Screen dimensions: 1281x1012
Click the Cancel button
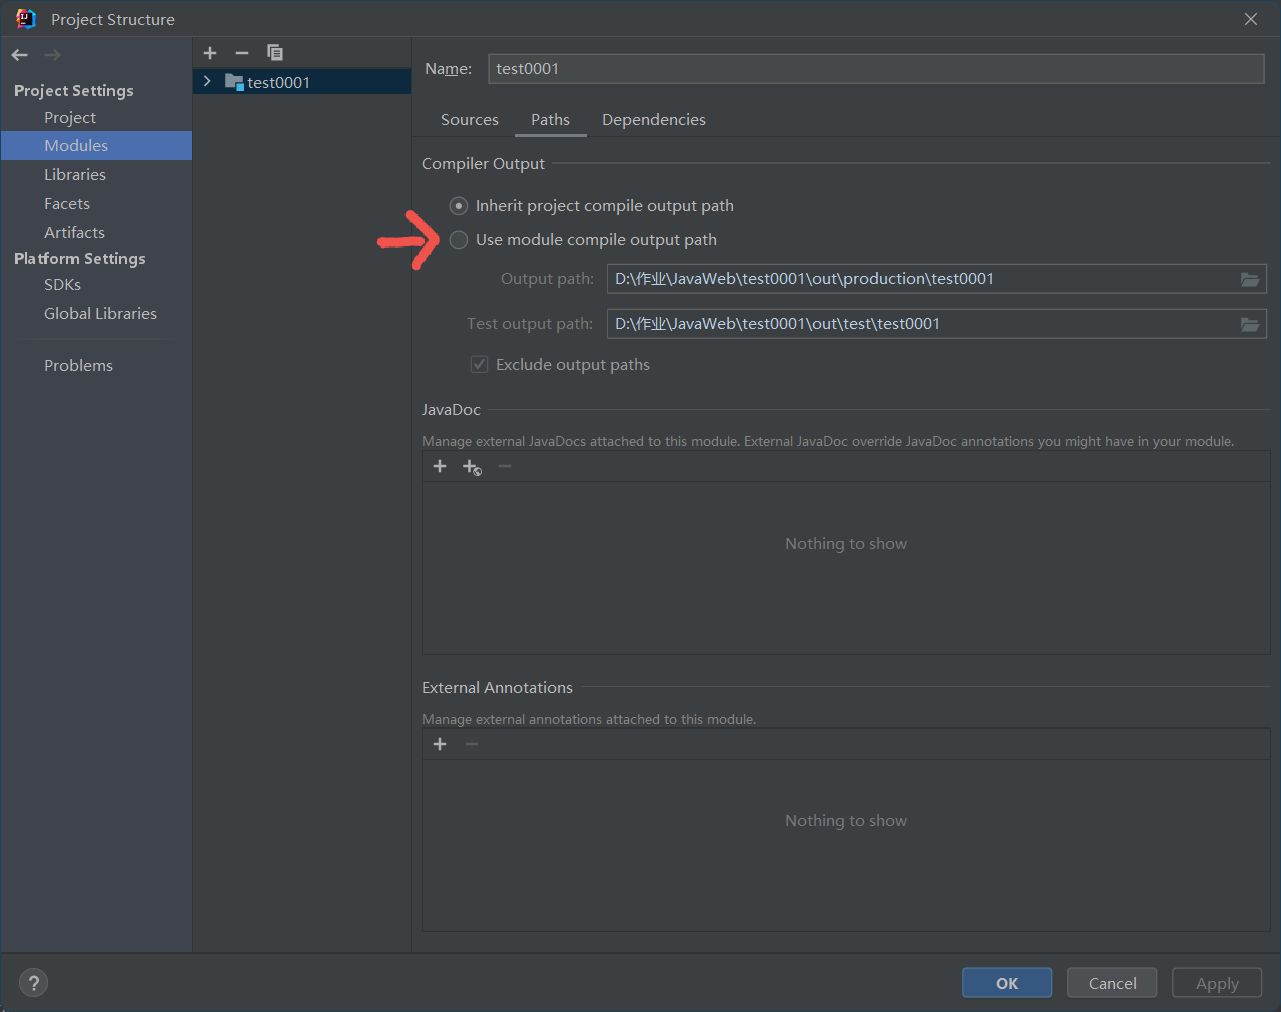1112,983
